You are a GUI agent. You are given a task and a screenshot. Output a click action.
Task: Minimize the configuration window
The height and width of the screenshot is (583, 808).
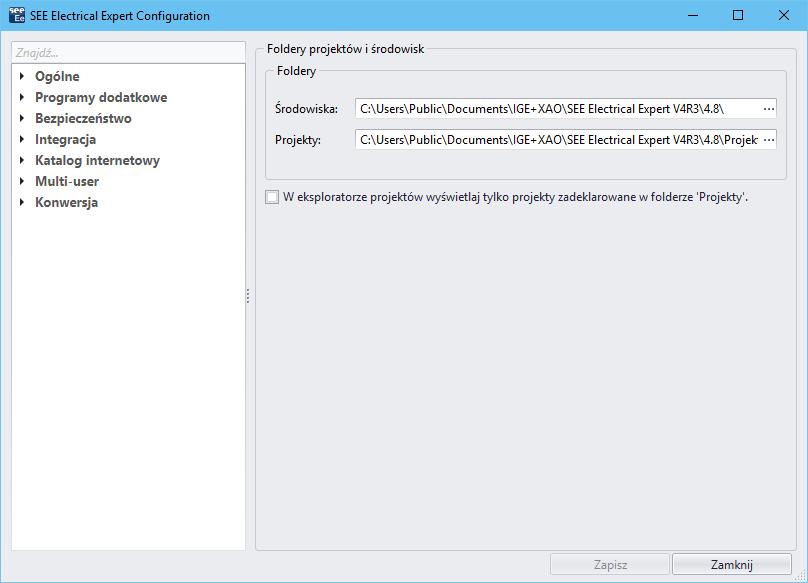click(693, 15)
